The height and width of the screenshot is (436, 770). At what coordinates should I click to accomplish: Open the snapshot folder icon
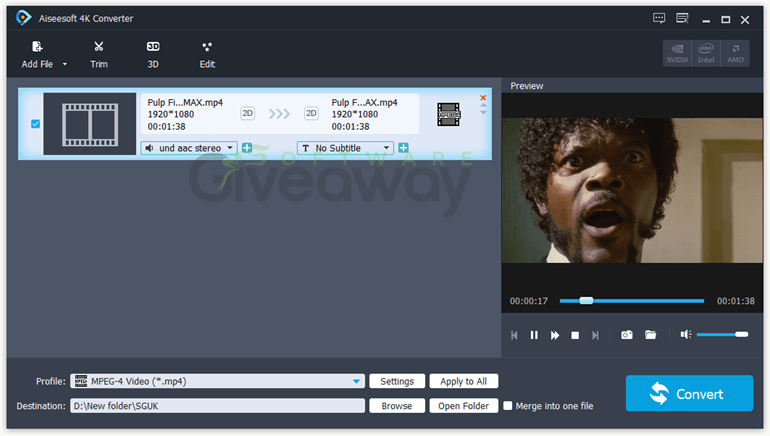click(651, 335)
